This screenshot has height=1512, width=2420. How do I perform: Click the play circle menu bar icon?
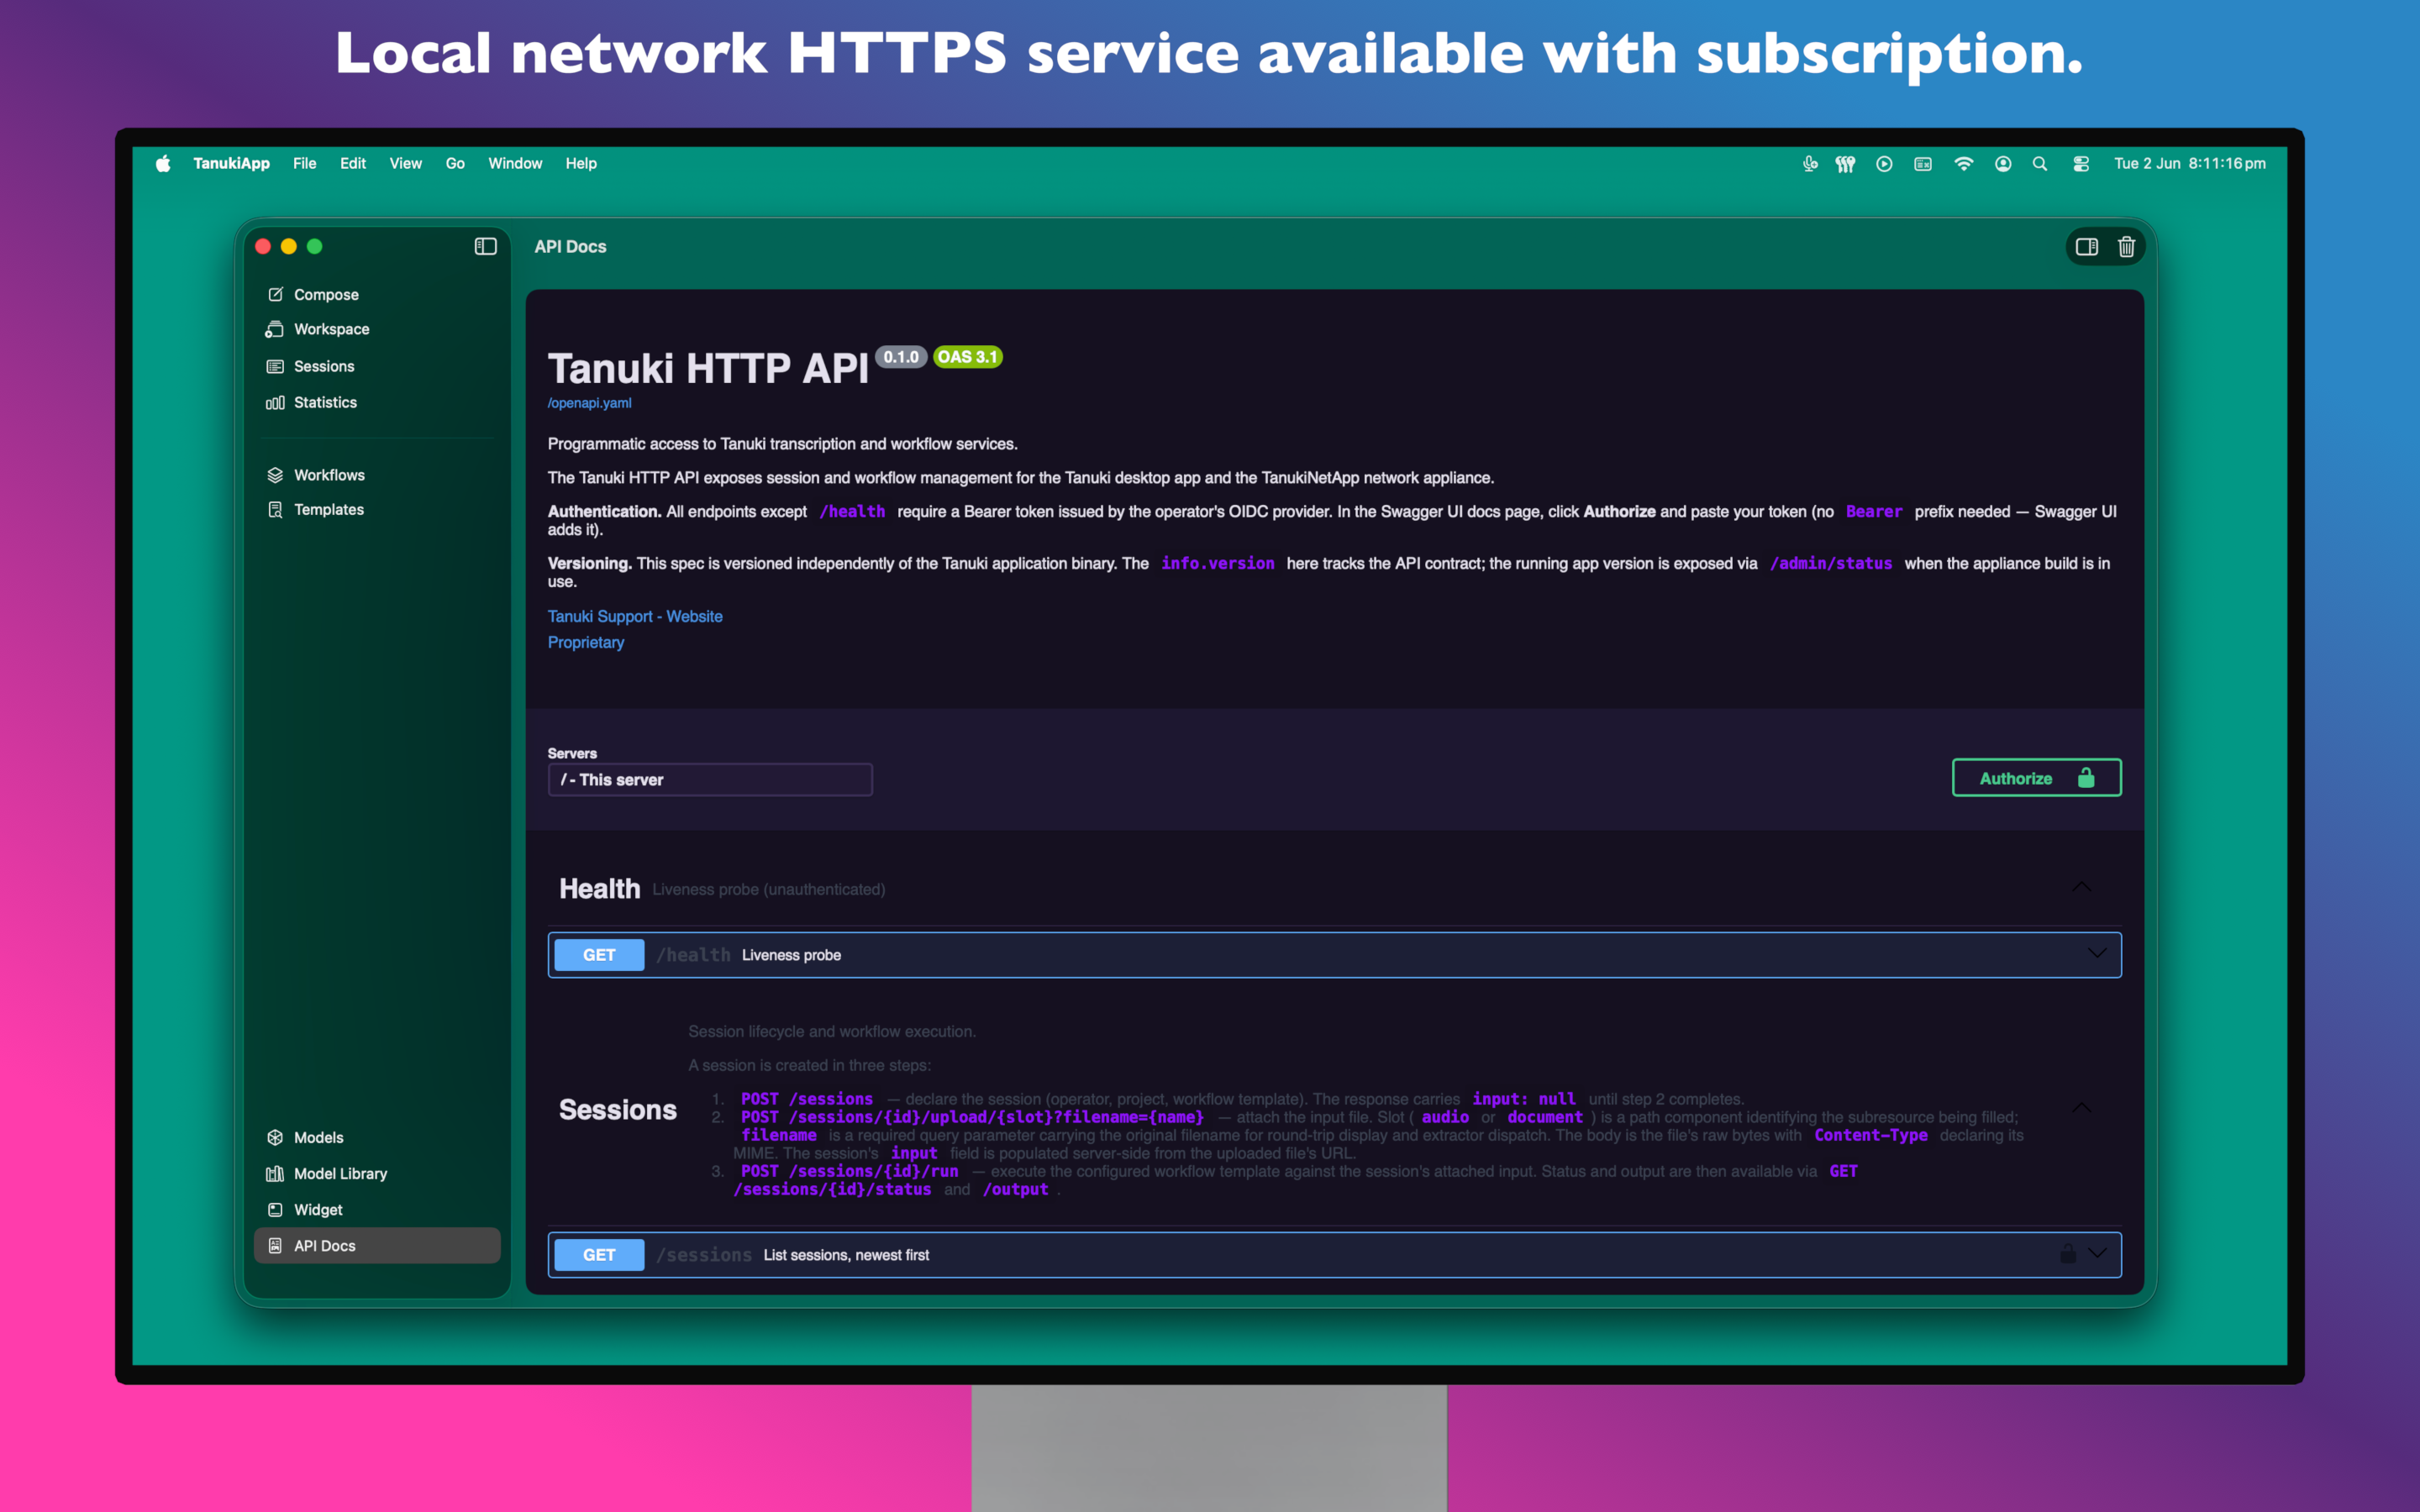click(1884, 164)
